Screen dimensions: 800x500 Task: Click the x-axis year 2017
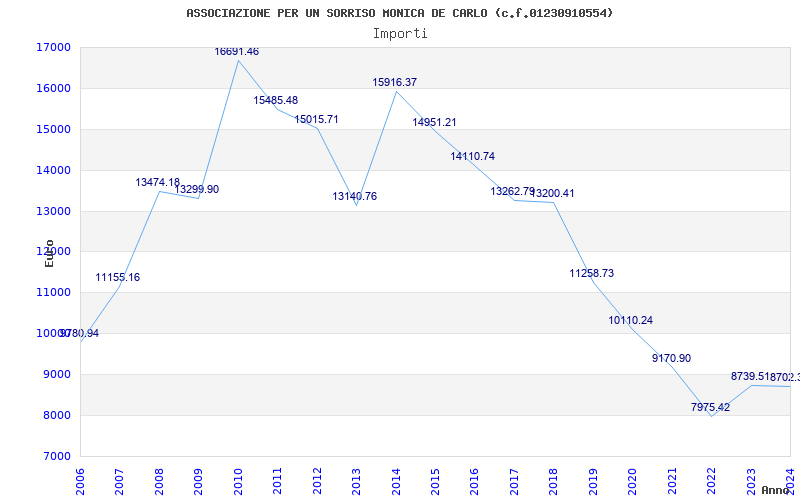514,482
